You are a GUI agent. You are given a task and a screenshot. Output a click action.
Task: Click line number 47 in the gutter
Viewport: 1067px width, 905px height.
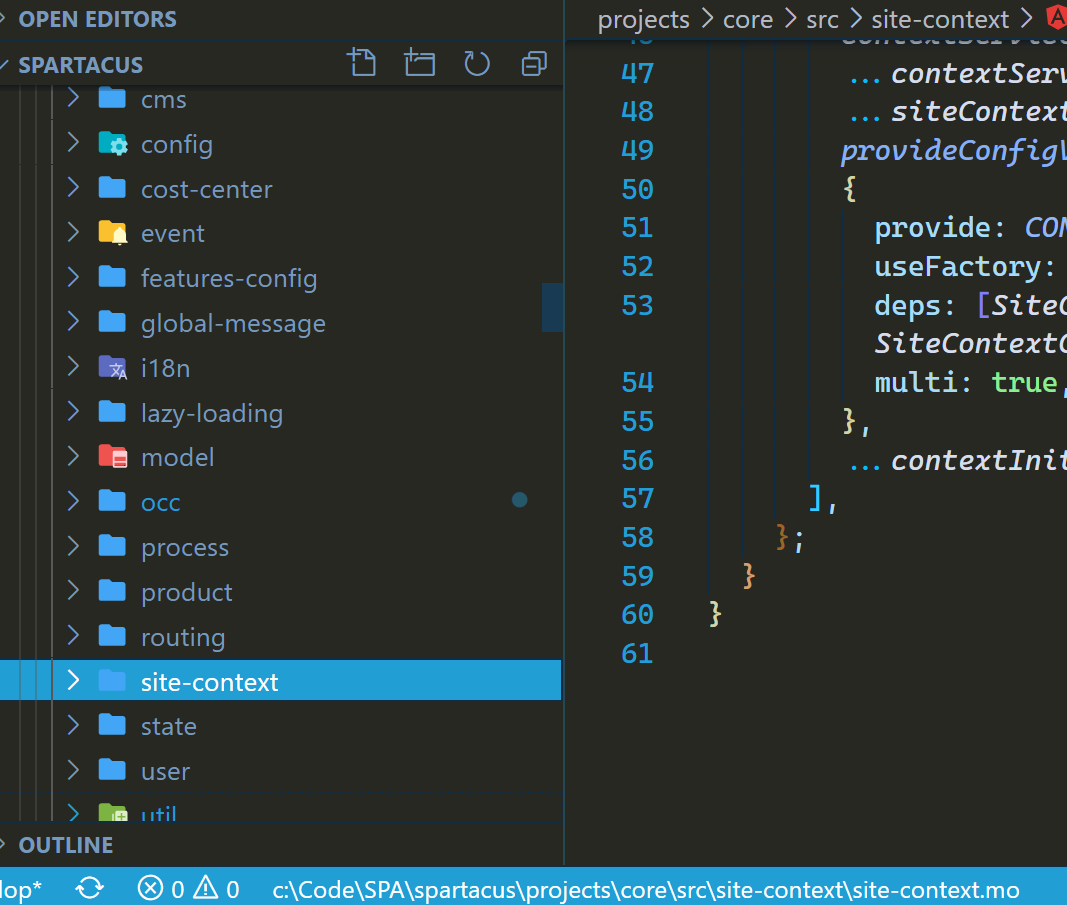(637, 73)
